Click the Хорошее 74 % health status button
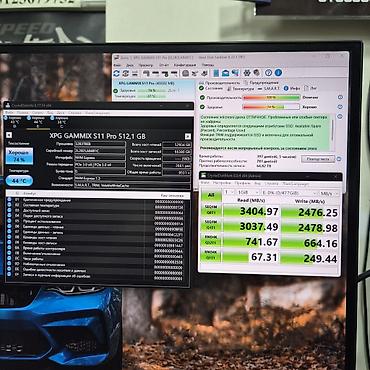 point(20,156)
